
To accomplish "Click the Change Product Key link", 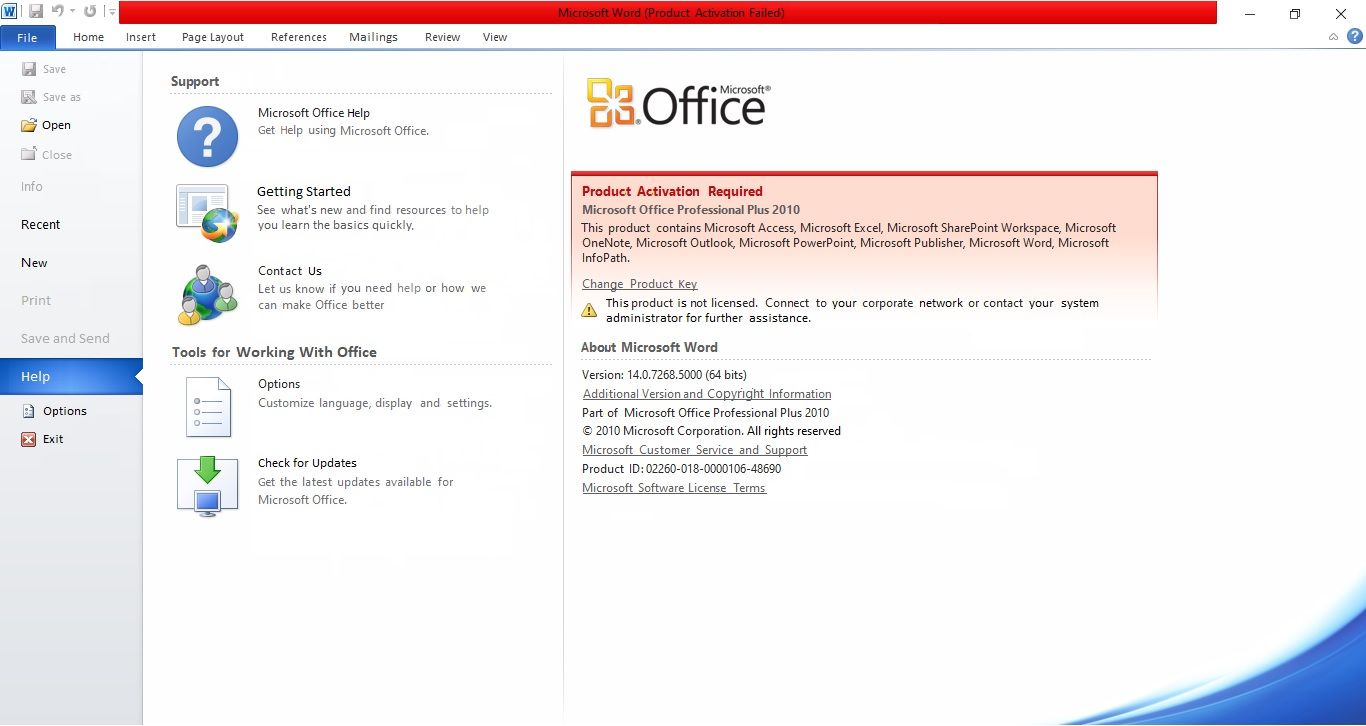I will 640,284.
